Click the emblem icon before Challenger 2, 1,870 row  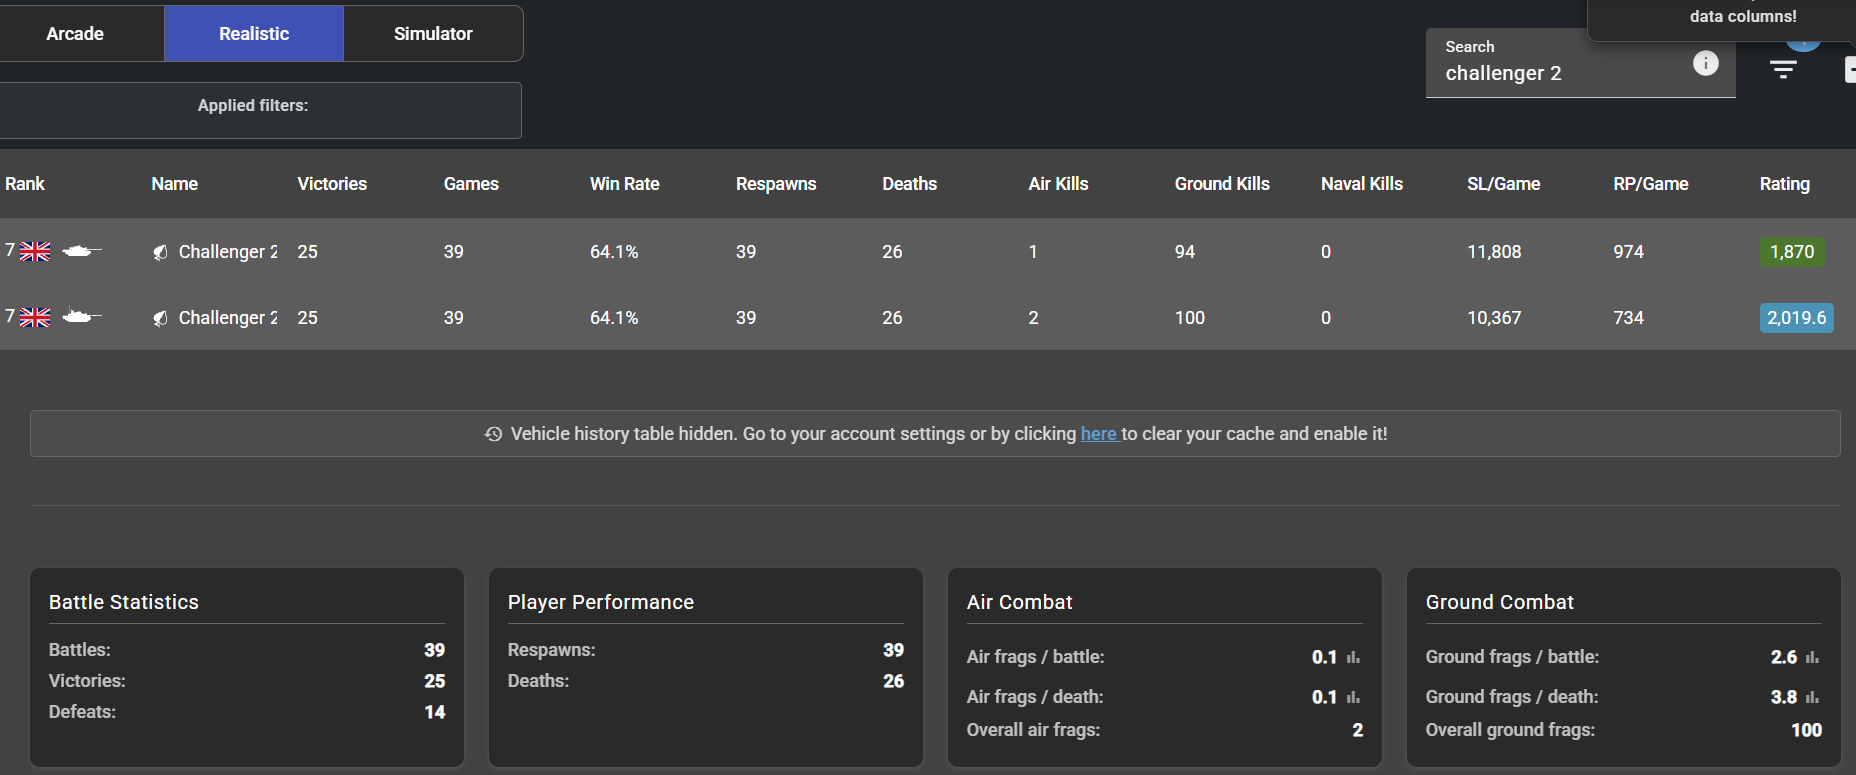[160, 252]
